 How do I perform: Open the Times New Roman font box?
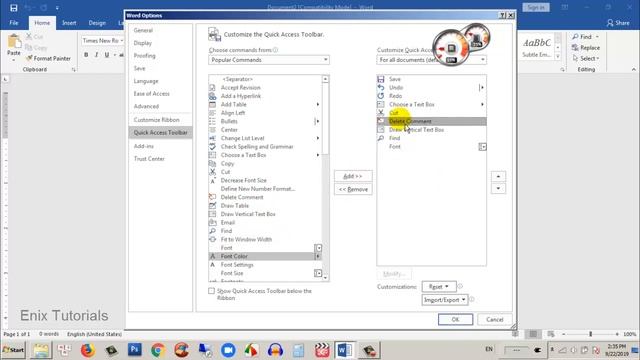102,41
